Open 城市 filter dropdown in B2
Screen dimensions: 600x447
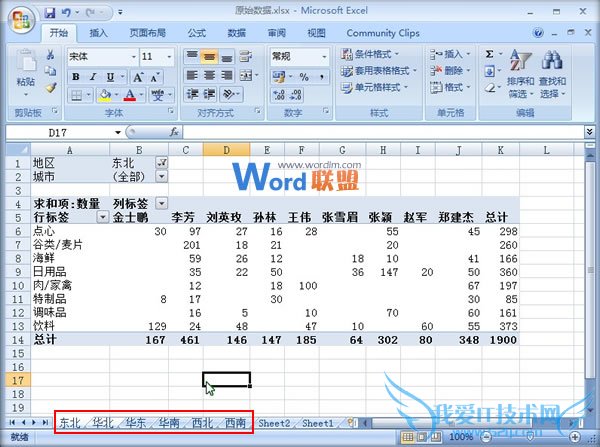coord(162,176)
